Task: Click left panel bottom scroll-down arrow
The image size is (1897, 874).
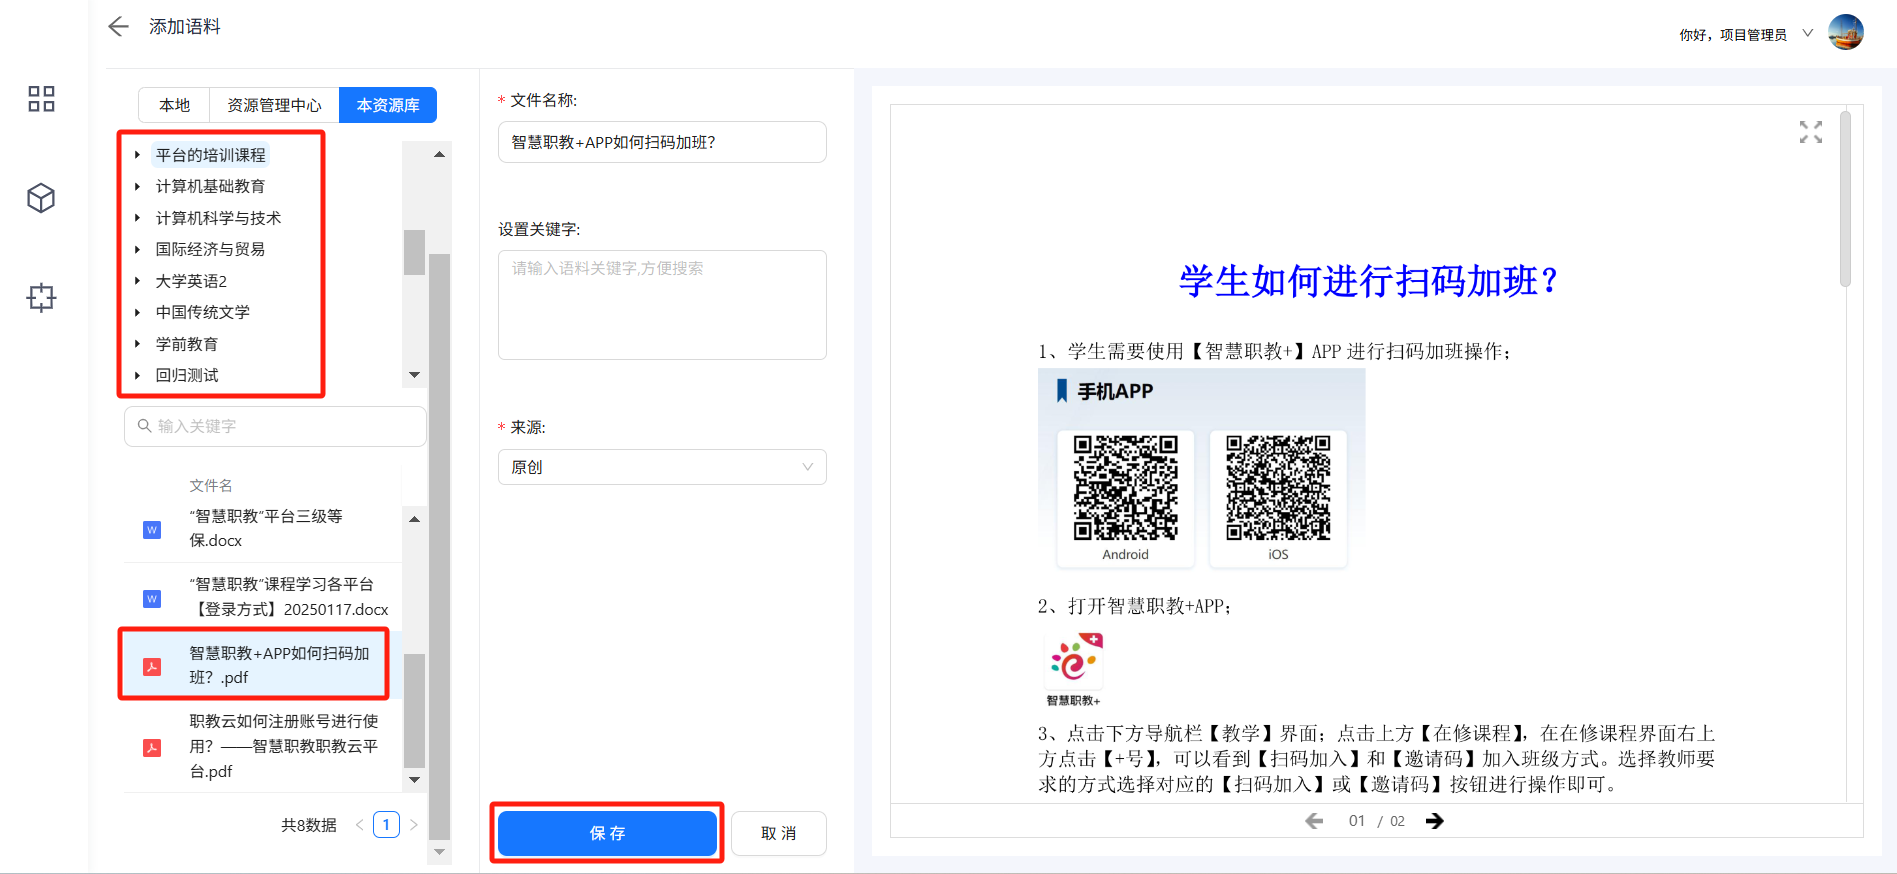Action: click(439, 852)
